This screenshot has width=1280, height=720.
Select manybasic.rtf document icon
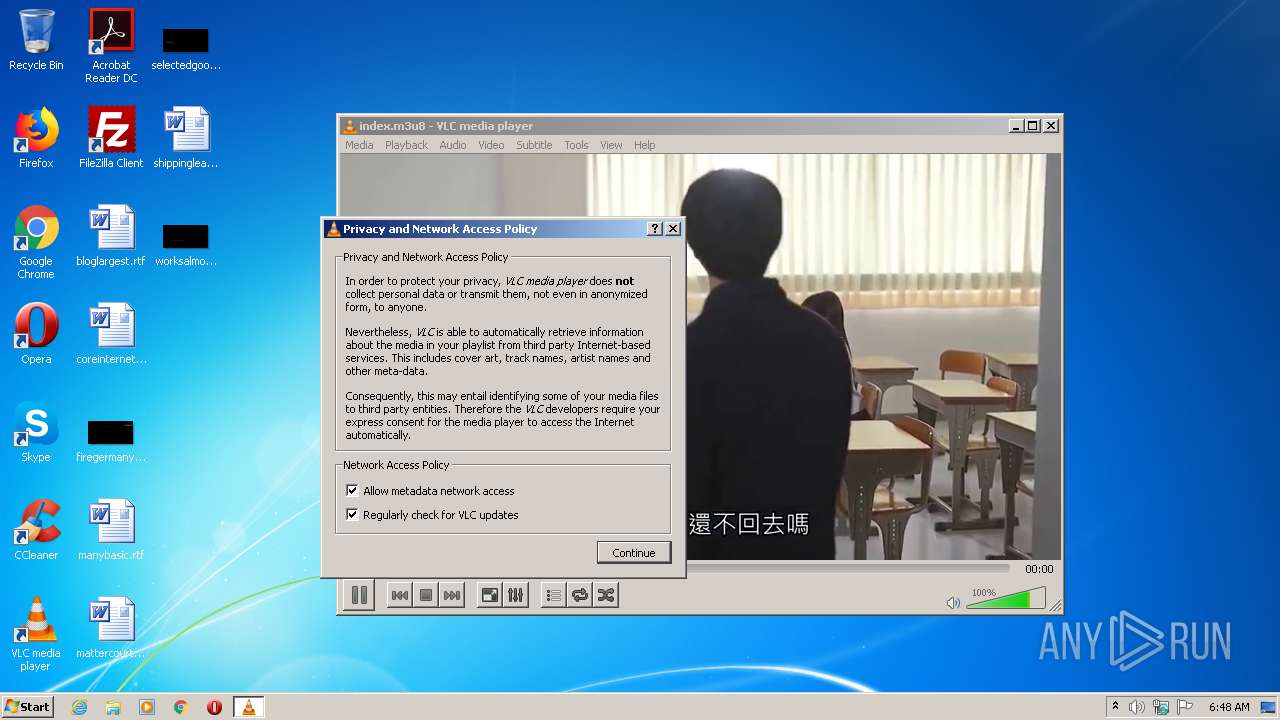coord(111,530)
